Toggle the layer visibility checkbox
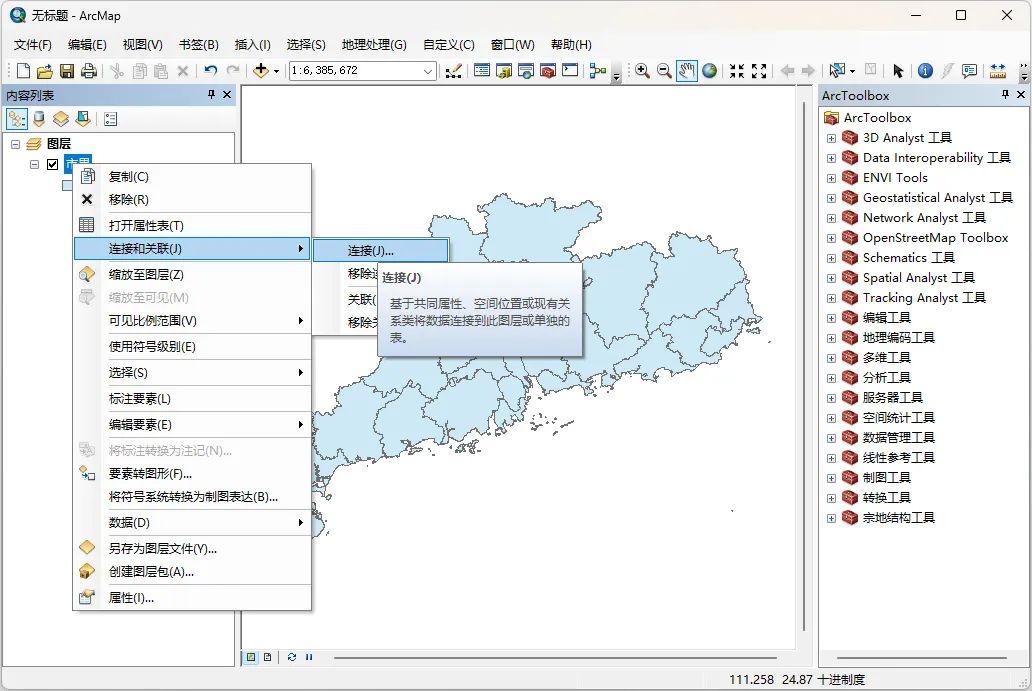Image resolution: width=1032 pixels, height=691 pixels. tap(53, 164)
